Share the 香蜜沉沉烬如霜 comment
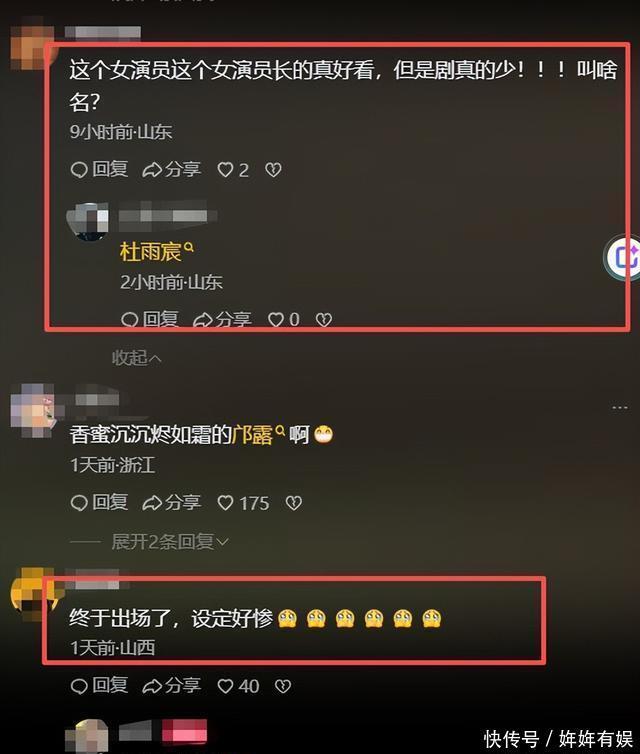Image resolution: width=640 pixels, height=754 pixels. click(172, 503)
